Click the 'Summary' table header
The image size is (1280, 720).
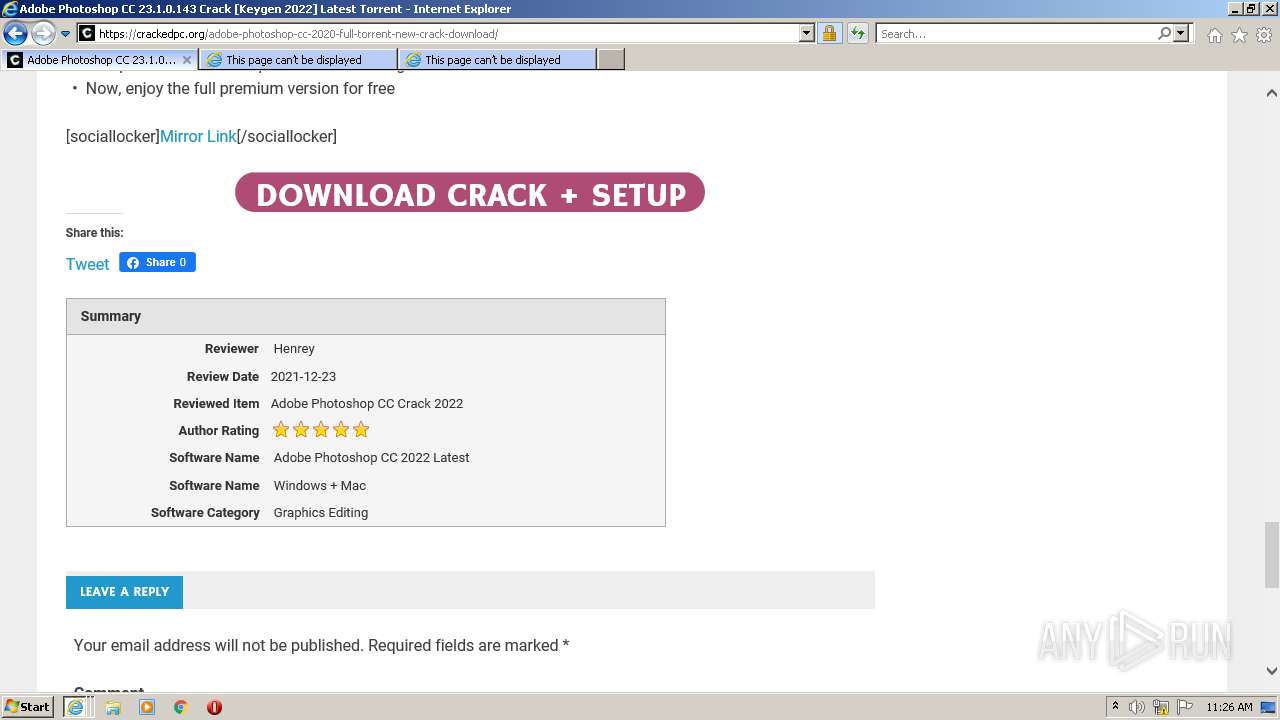point(366,316)
